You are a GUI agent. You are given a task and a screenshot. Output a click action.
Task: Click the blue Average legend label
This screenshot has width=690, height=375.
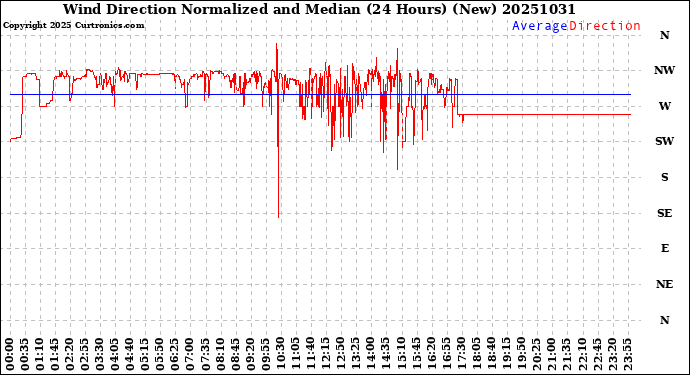tap(540, 26)
